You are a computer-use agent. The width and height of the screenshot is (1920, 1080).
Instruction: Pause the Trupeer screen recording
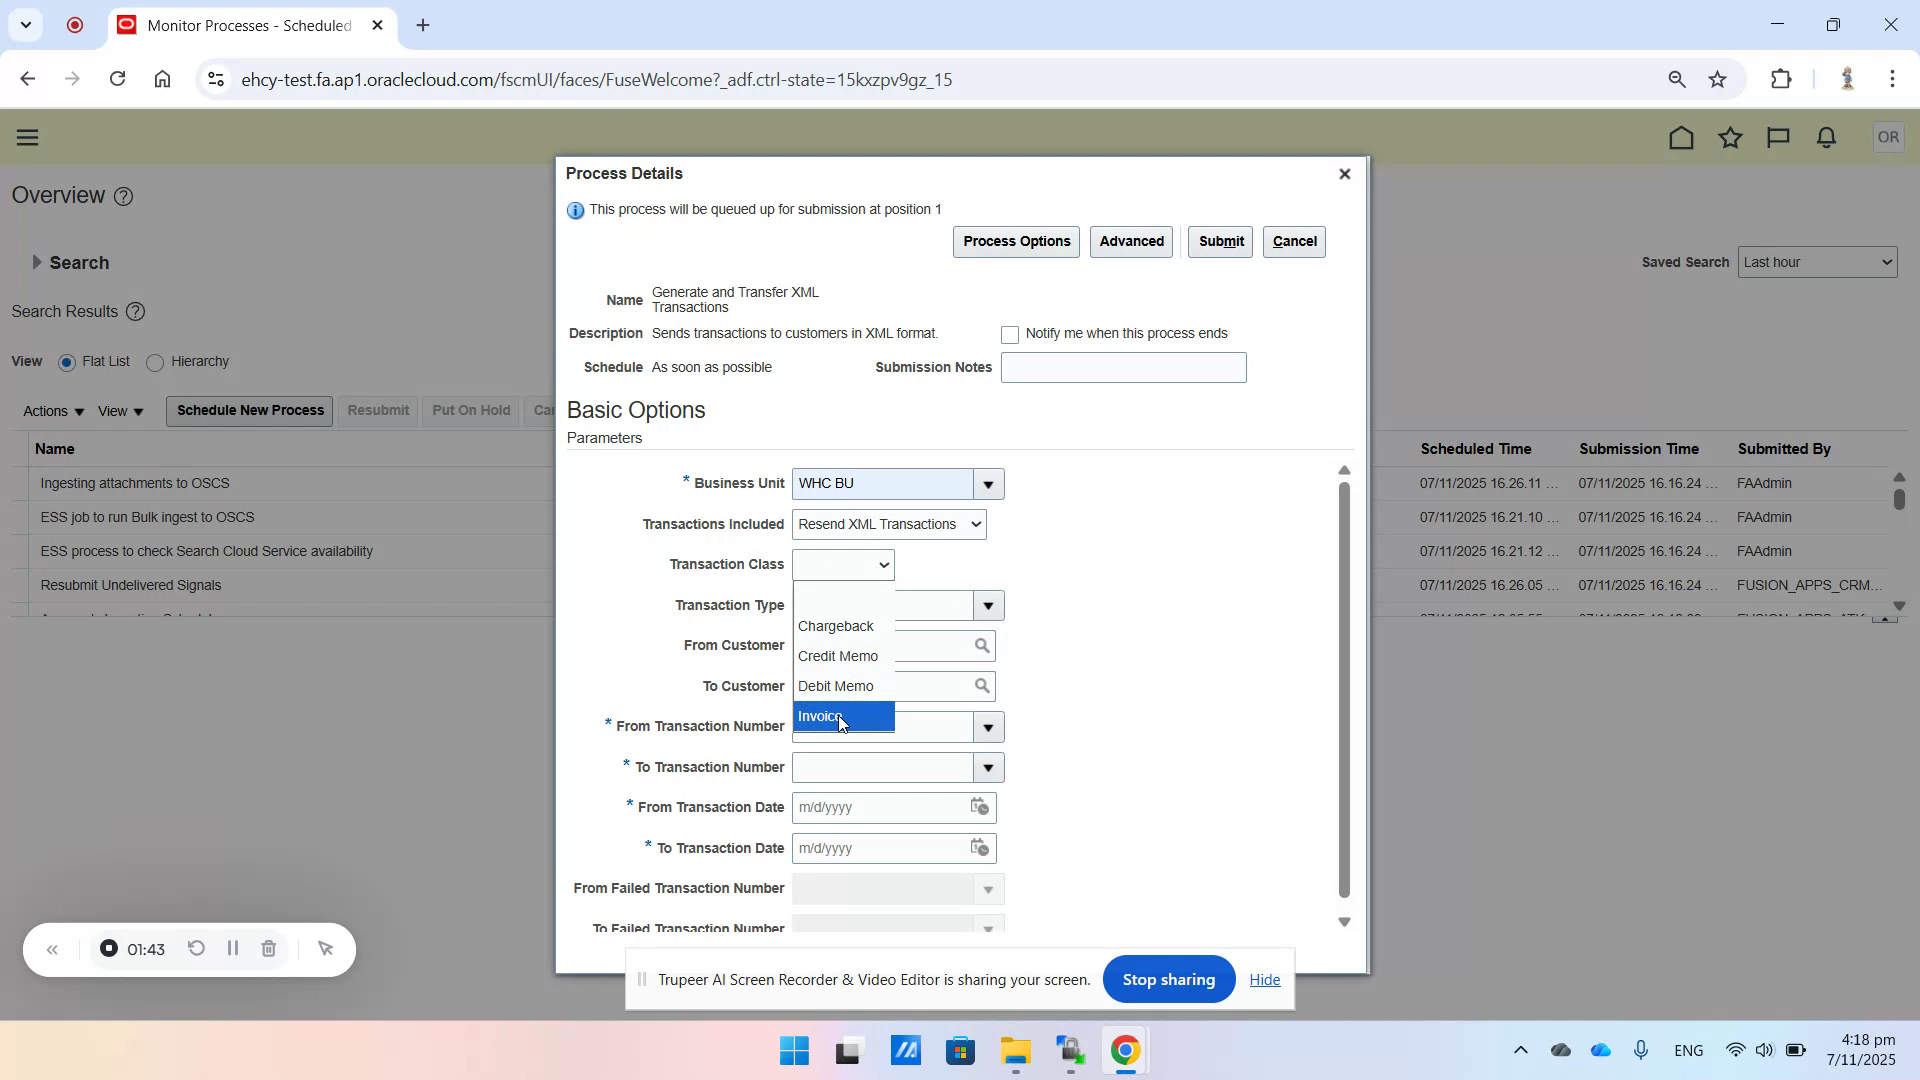coord(232,948)
